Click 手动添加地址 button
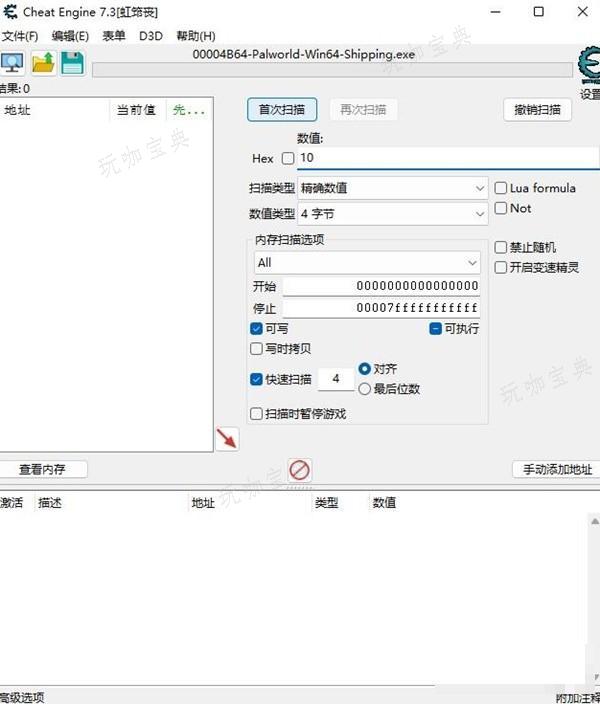The height and width of the screenshot is (704, 600). [557, 470]
